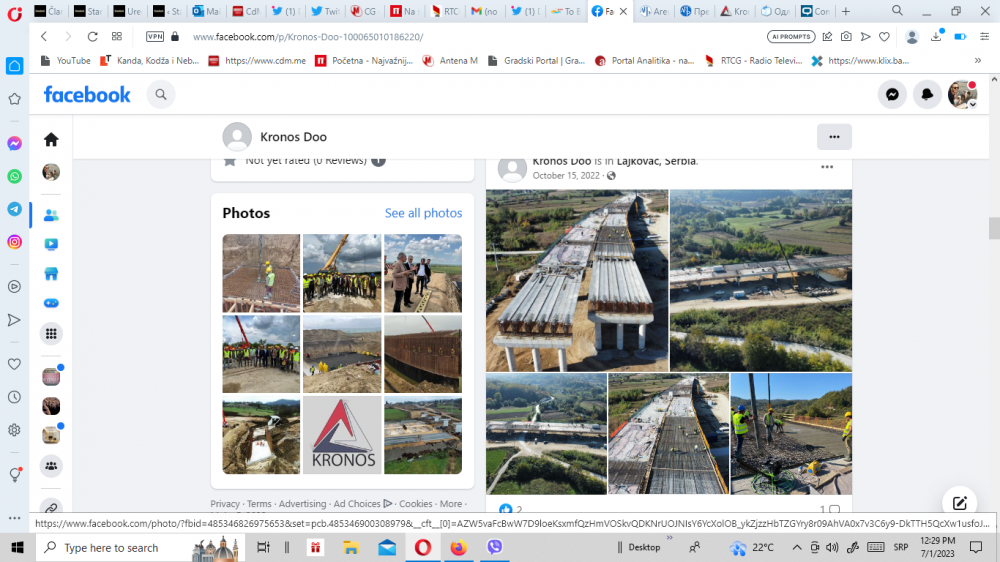Open WhatsApp in Opera sidebar
The image size is (1000, 562).
pyautogui.click(x=14, y=176)
